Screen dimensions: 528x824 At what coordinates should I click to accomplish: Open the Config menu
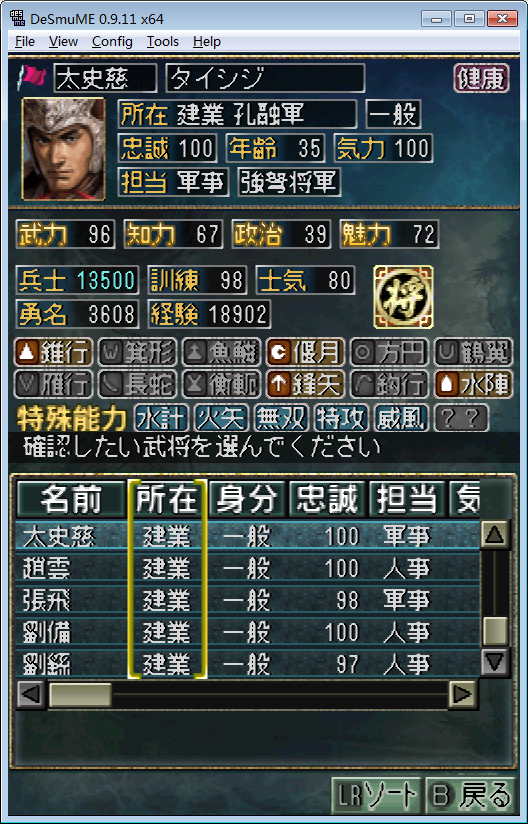pos(112,42)
